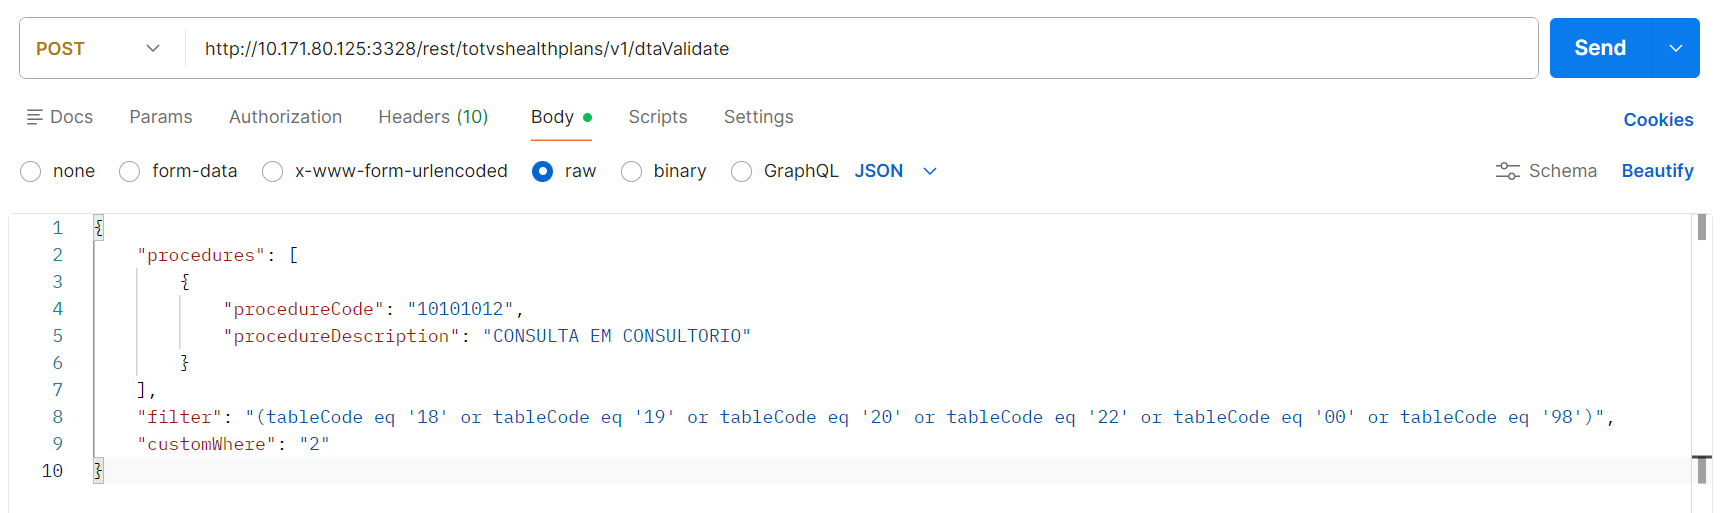1723x513 pixels.
Task: Open the Cookies link
Action: click(x=1658, y=120)
